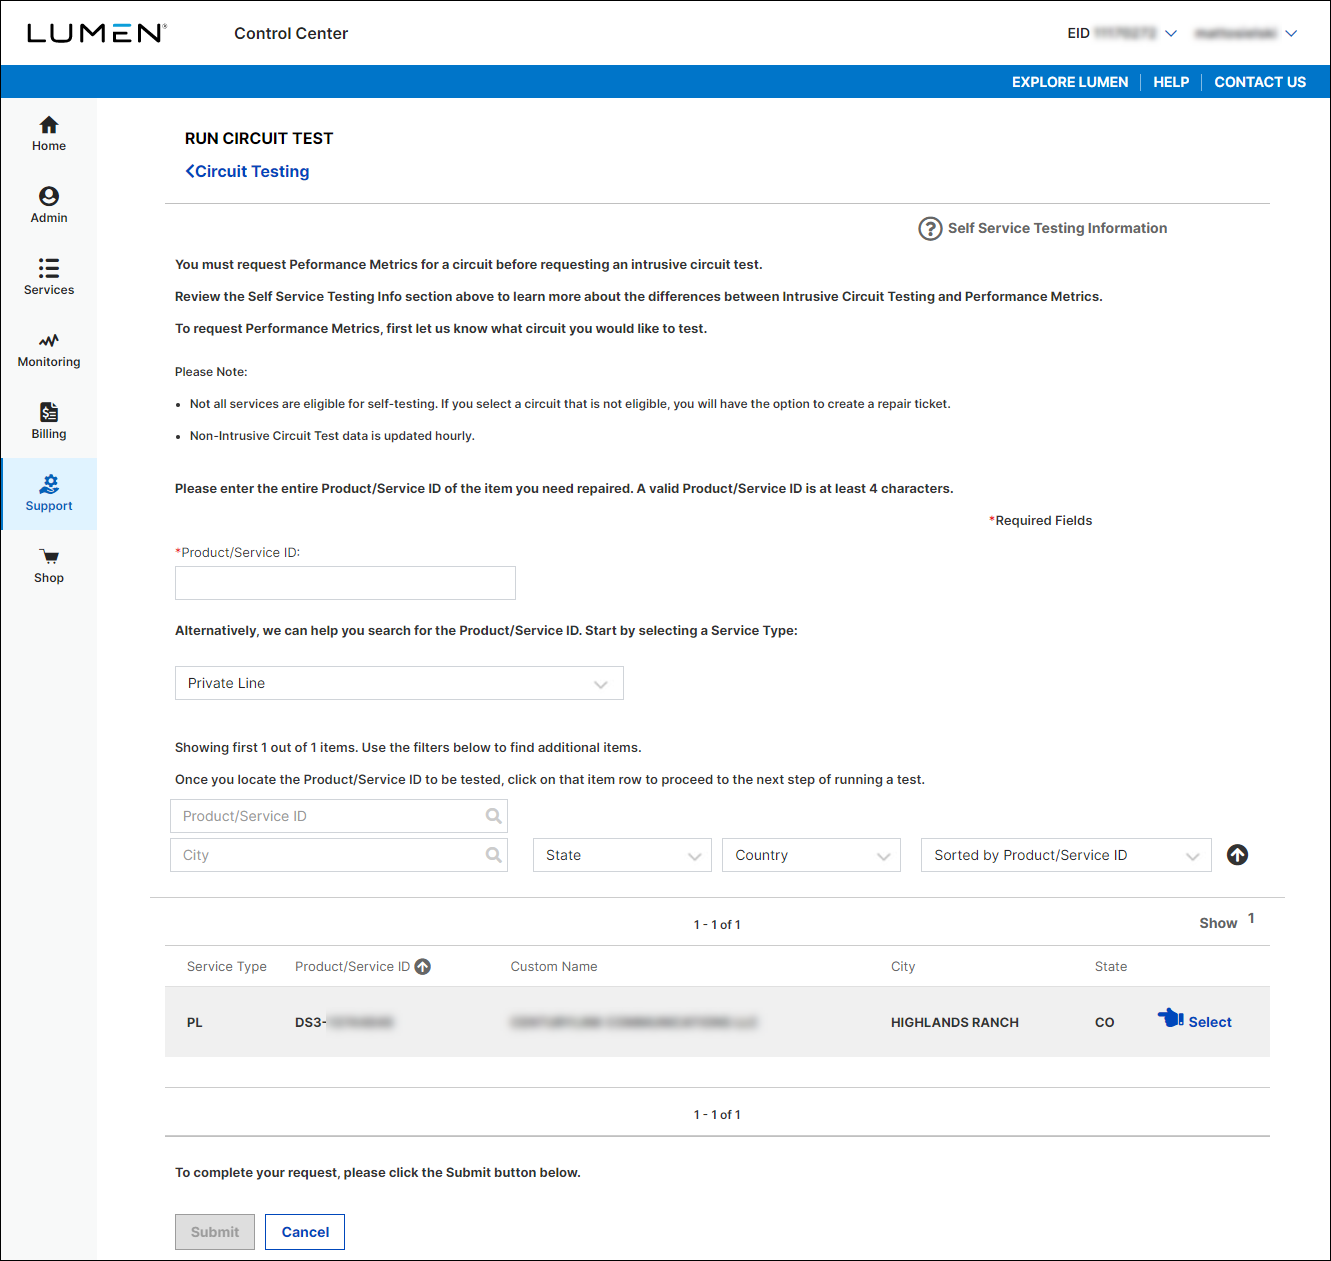This screenshot has height=1261, width=1331.
Task: Click HIGHLANDS RANCH cell in the results row
Action: coord(955,1022)
